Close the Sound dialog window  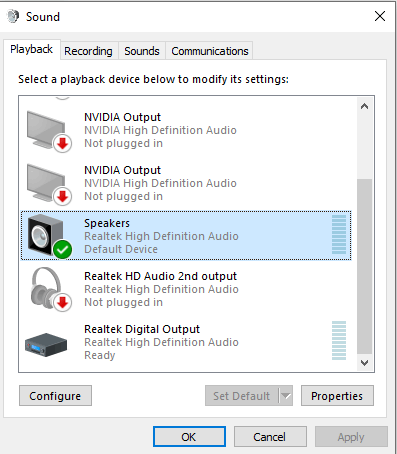pos(380,16)
